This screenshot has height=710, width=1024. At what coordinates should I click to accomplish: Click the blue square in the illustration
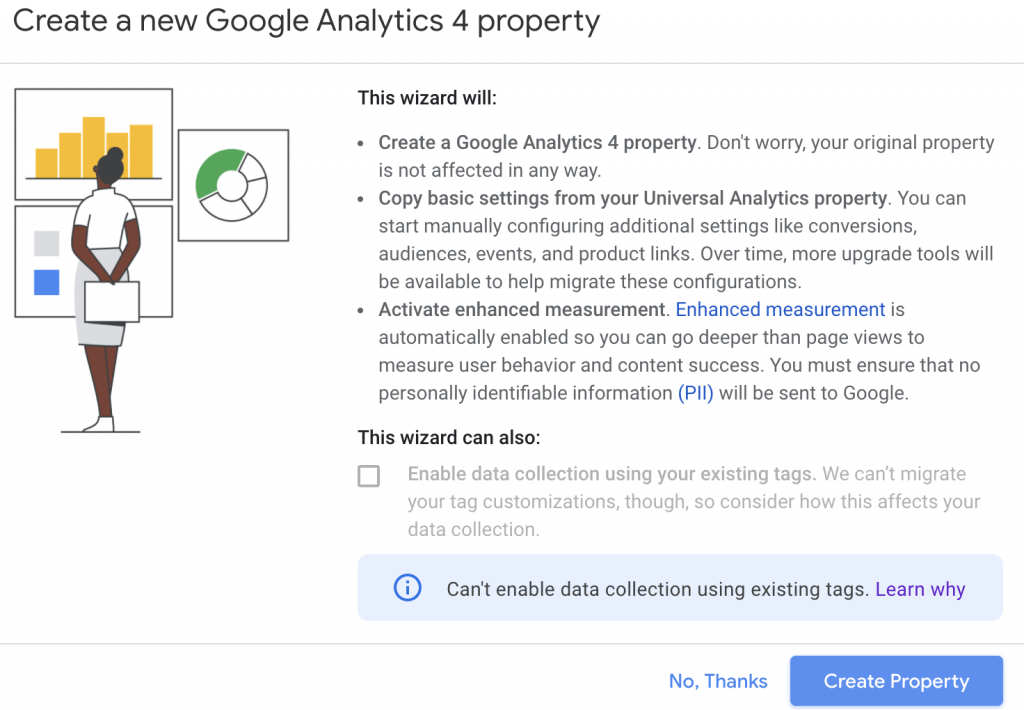[x=47, y=282]
